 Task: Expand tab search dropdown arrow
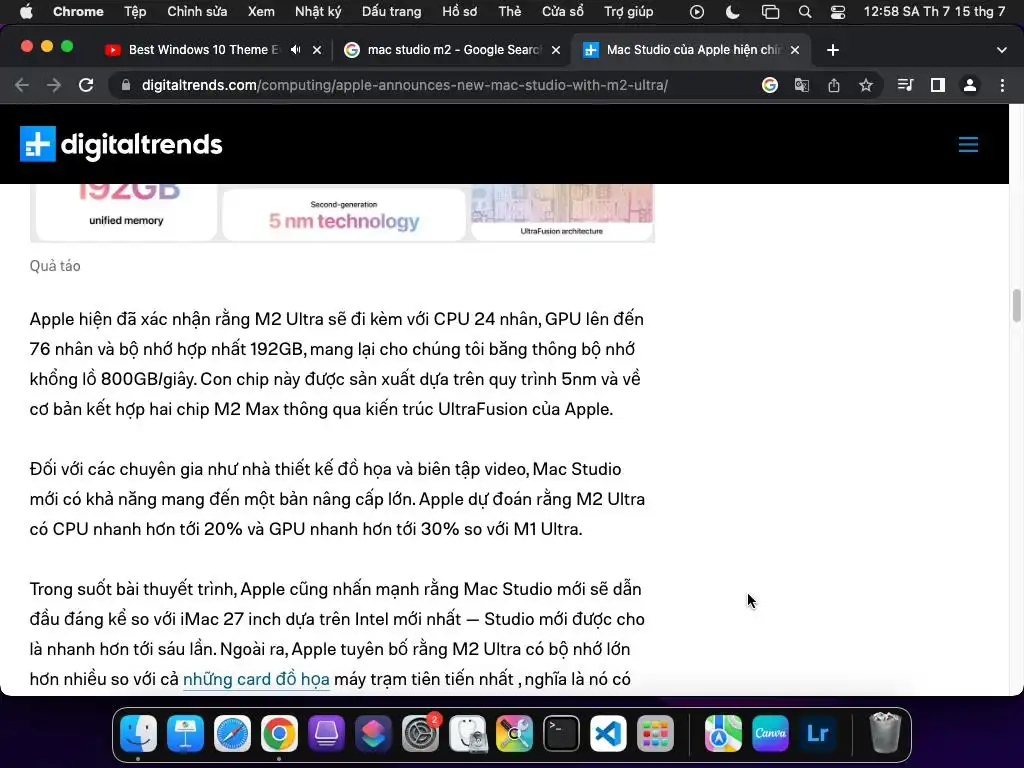pyautogui.click(x=1002, y=50)
